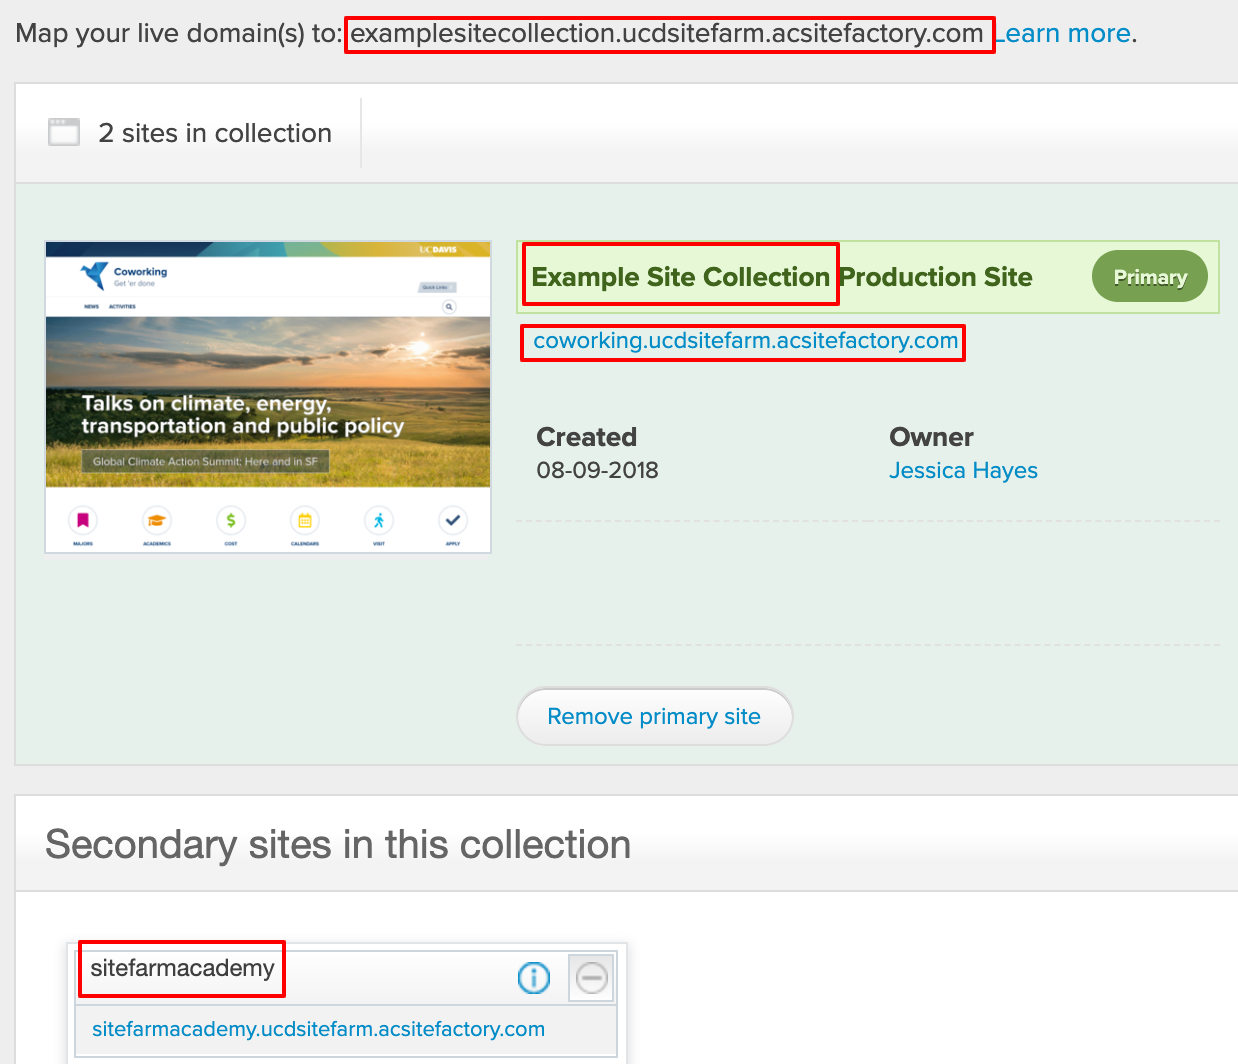Remove sitefarmacademy using the minus icon
Viewport: 1238px width, 1064px height.
(x=591, y=977)
